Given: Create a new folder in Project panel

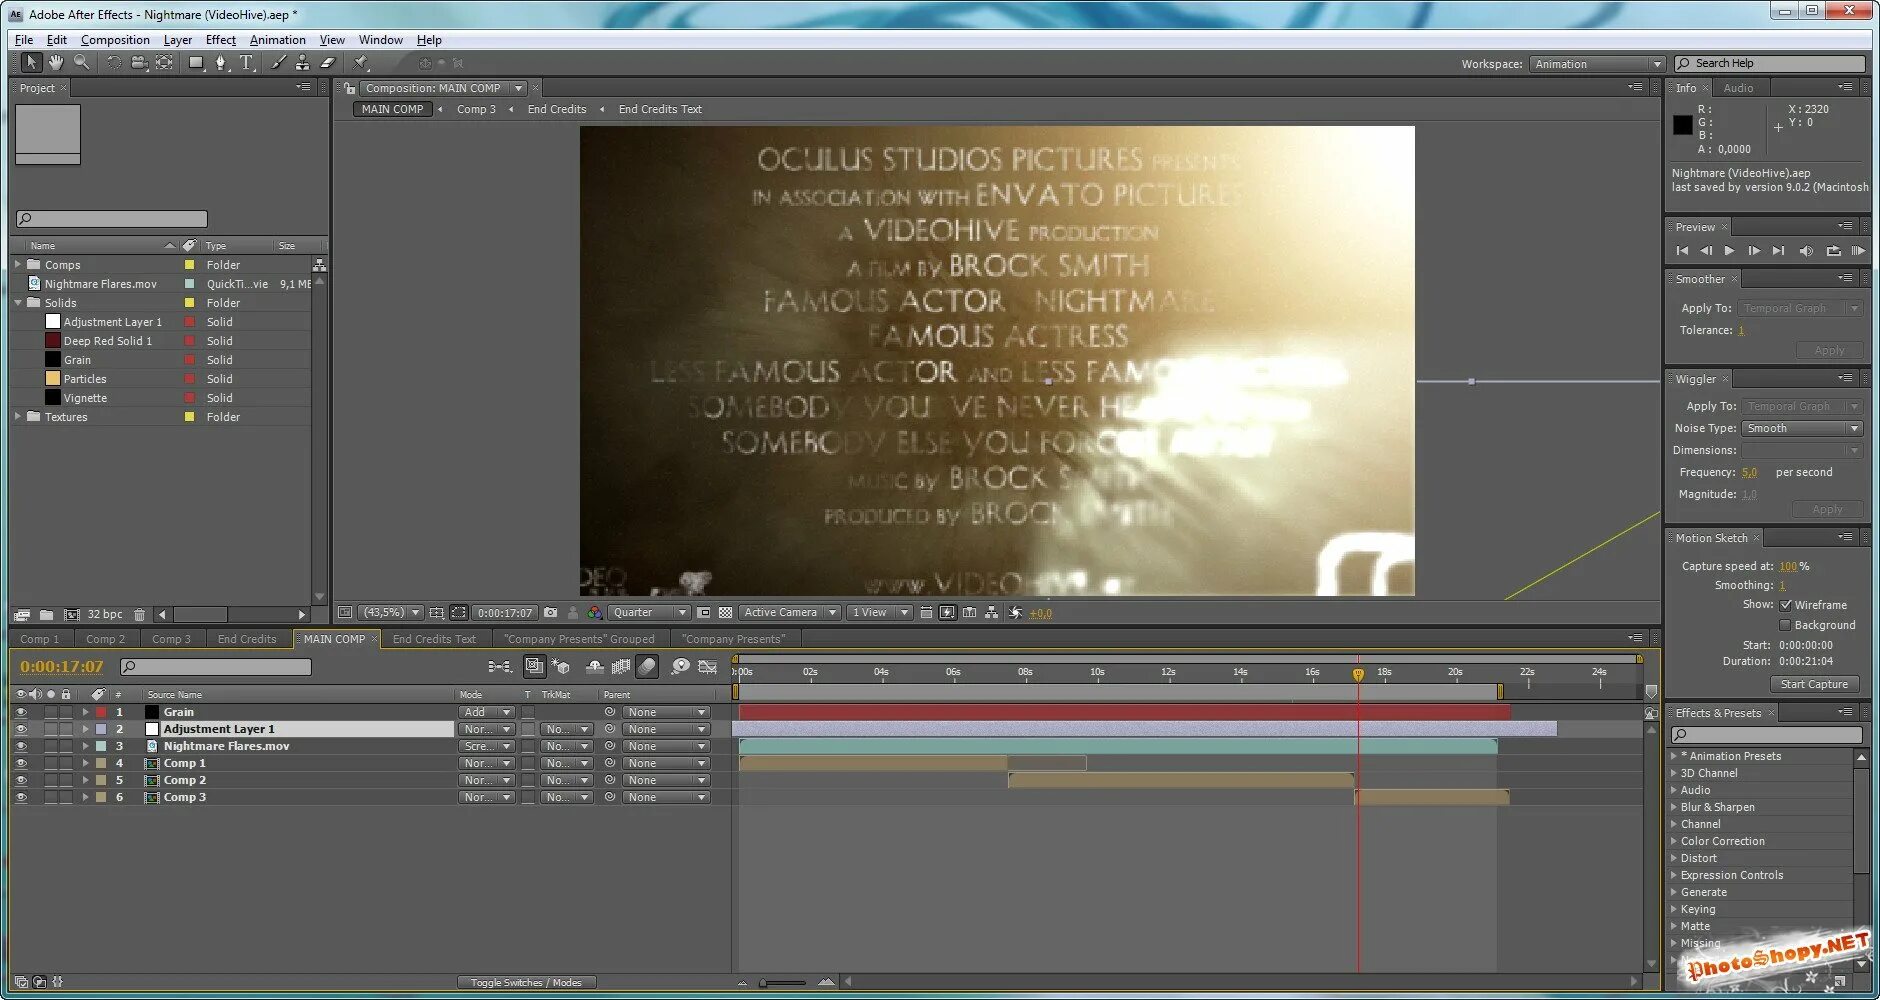Looking at the screenshot, I should [46, 614].
